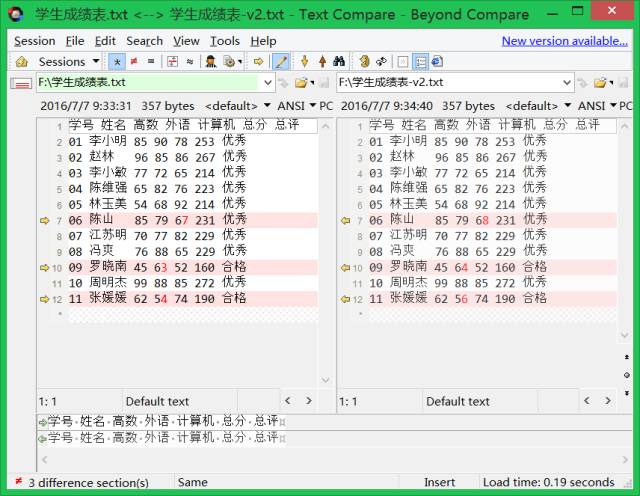Click the 'Load time: 0.19 seconds' status entry
The width and height of the screenshot is (640, 496).
548,483
